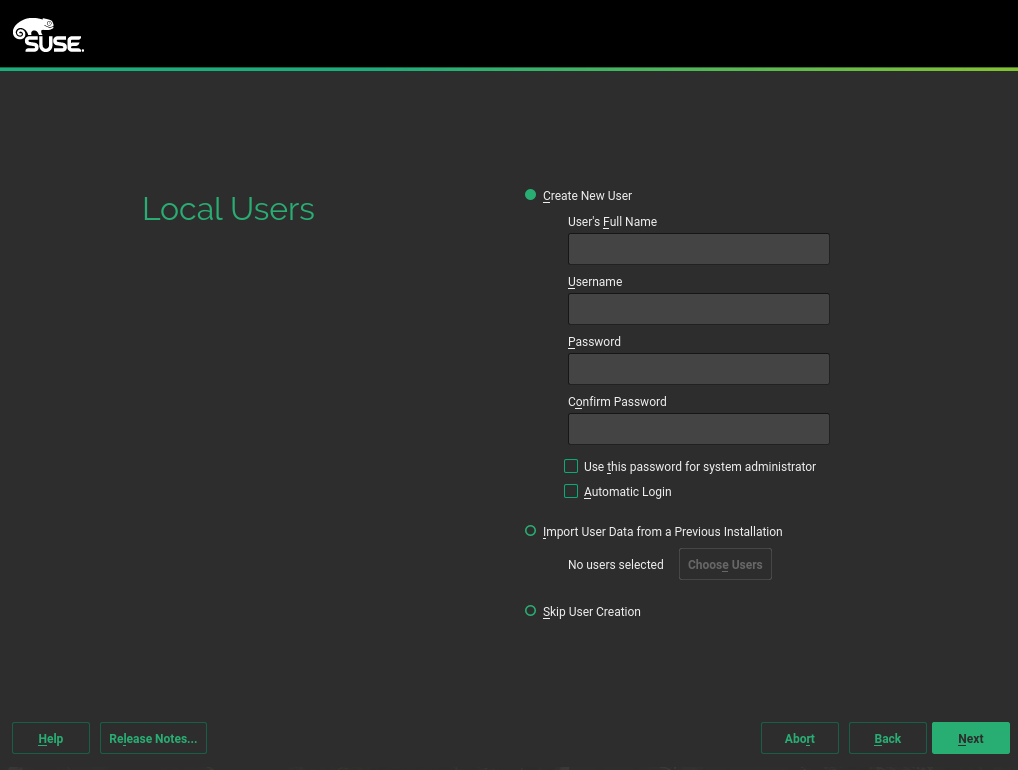Enable Use this password for system administrator
The image size is (1018, 770).
571,466
